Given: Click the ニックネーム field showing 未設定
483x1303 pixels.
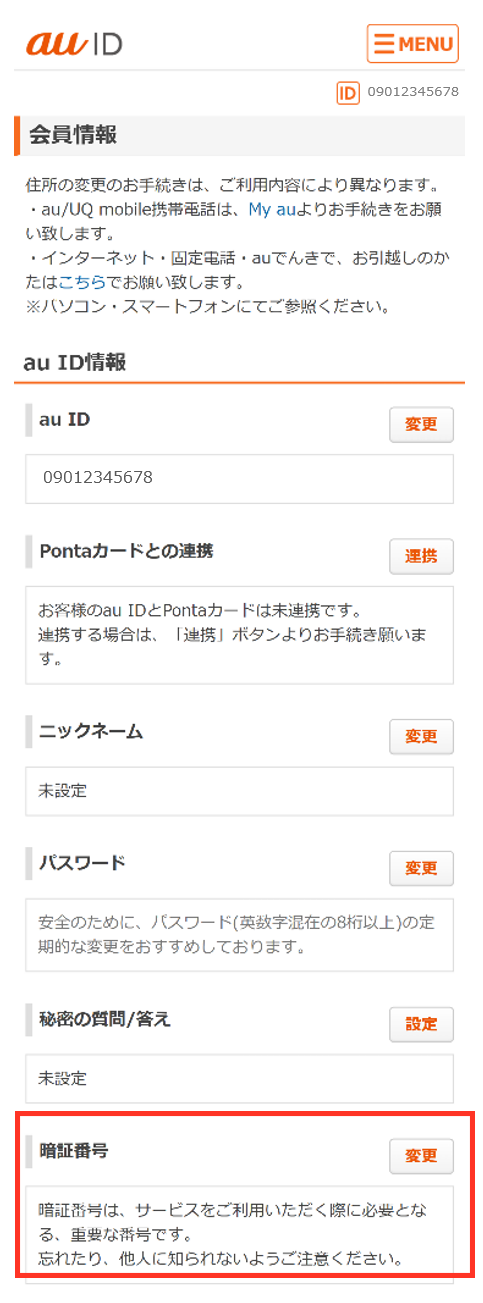Looking at the screenshot, I should (240, 791).
